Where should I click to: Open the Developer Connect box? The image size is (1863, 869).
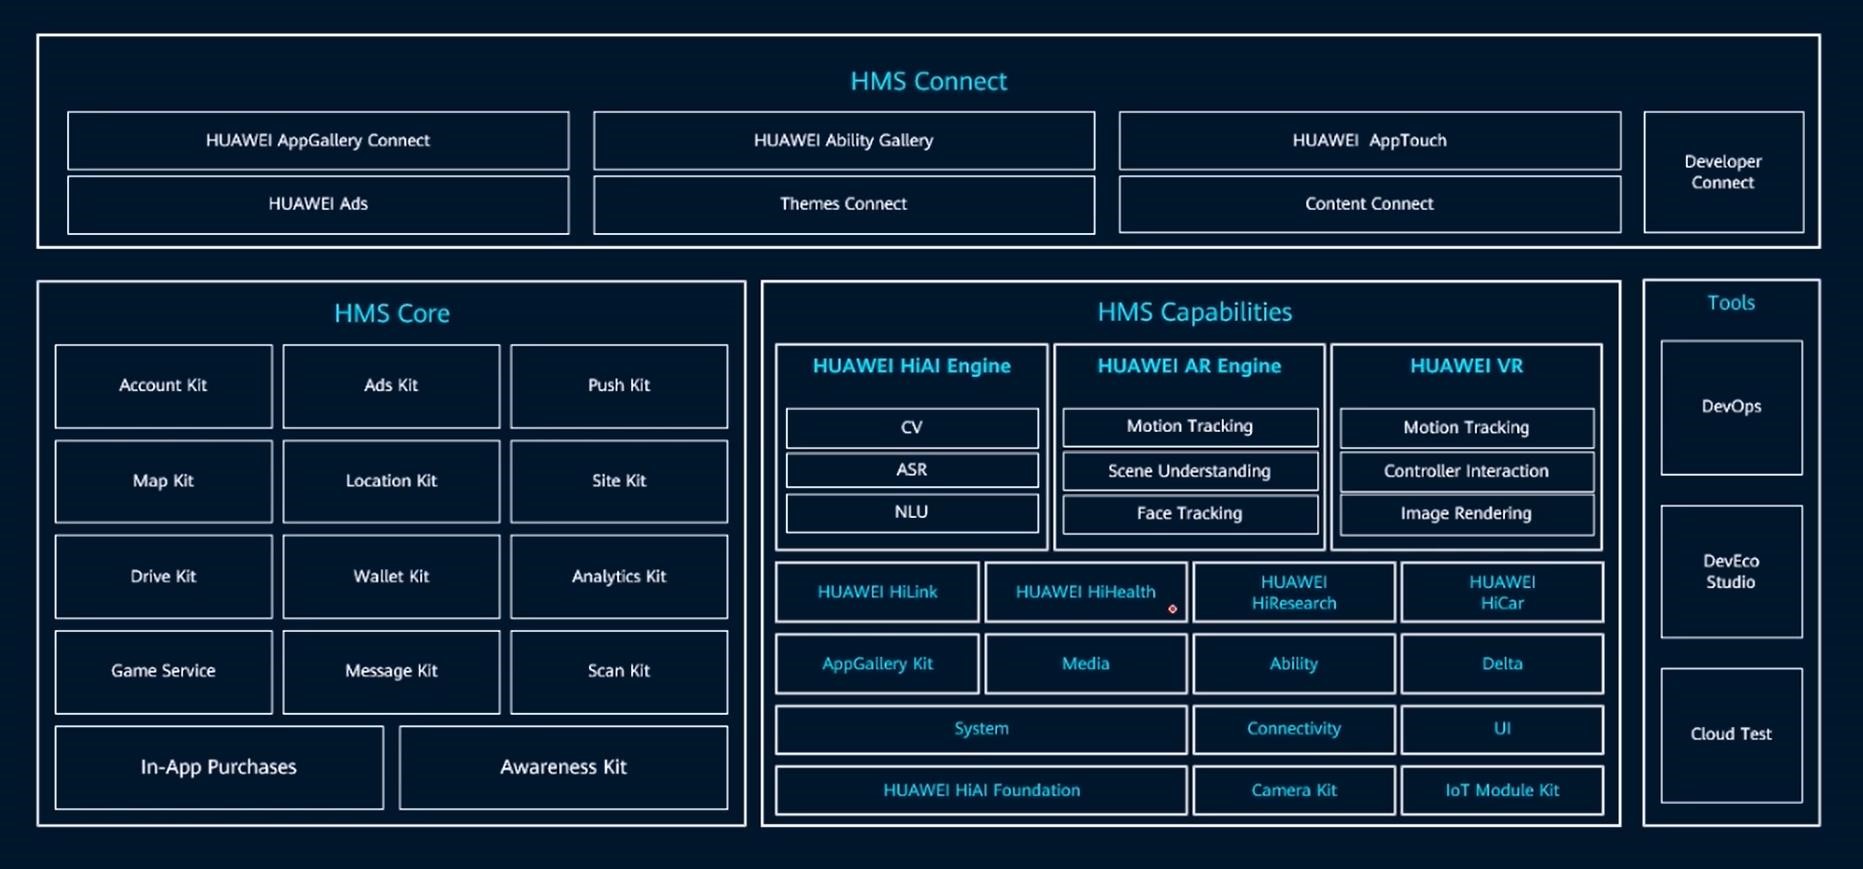tap(1722, 172)
